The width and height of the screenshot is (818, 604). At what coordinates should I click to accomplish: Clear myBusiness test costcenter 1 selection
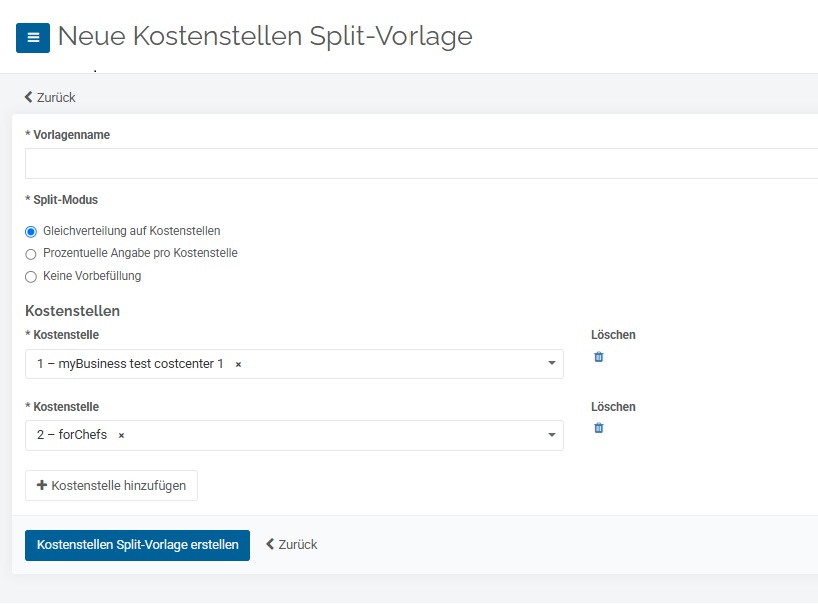(238, 365)
